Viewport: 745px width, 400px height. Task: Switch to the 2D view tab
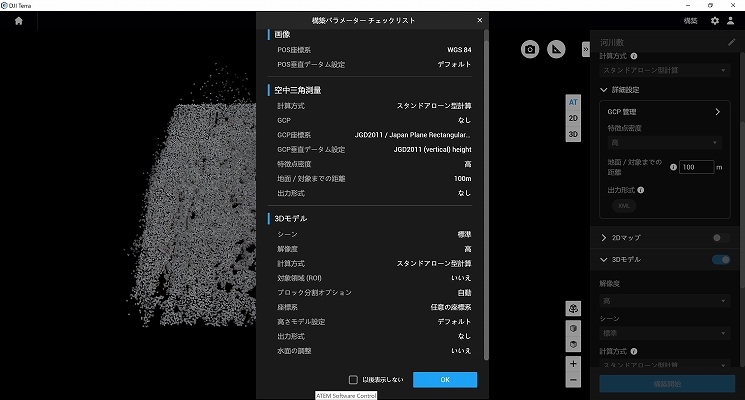(x=573, y=118)
